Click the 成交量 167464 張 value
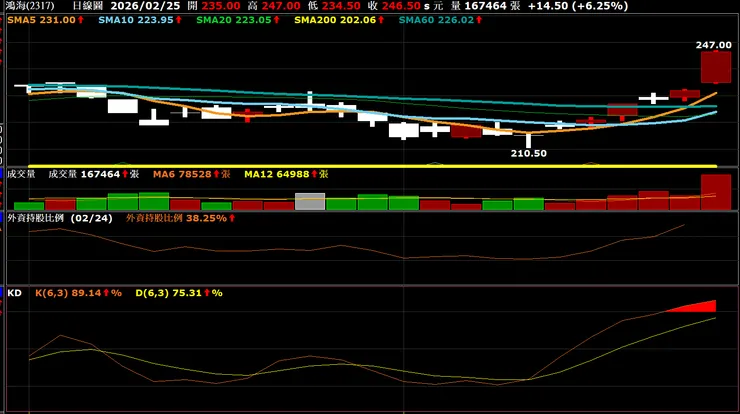 click(93, 174)
